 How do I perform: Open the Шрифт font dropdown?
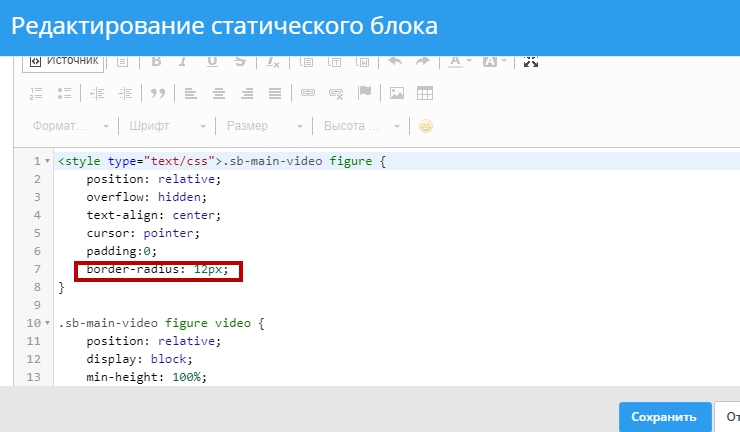click(167, 127)
